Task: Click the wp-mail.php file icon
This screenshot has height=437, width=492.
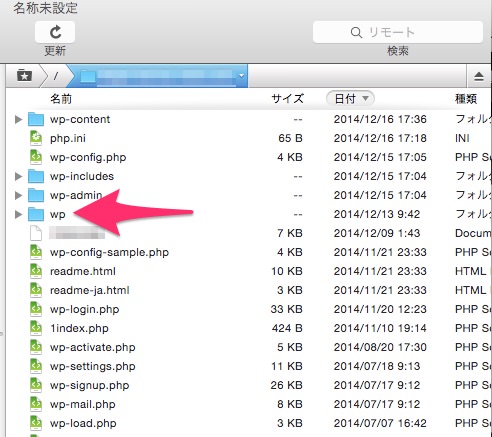Action: pos(36,404)
